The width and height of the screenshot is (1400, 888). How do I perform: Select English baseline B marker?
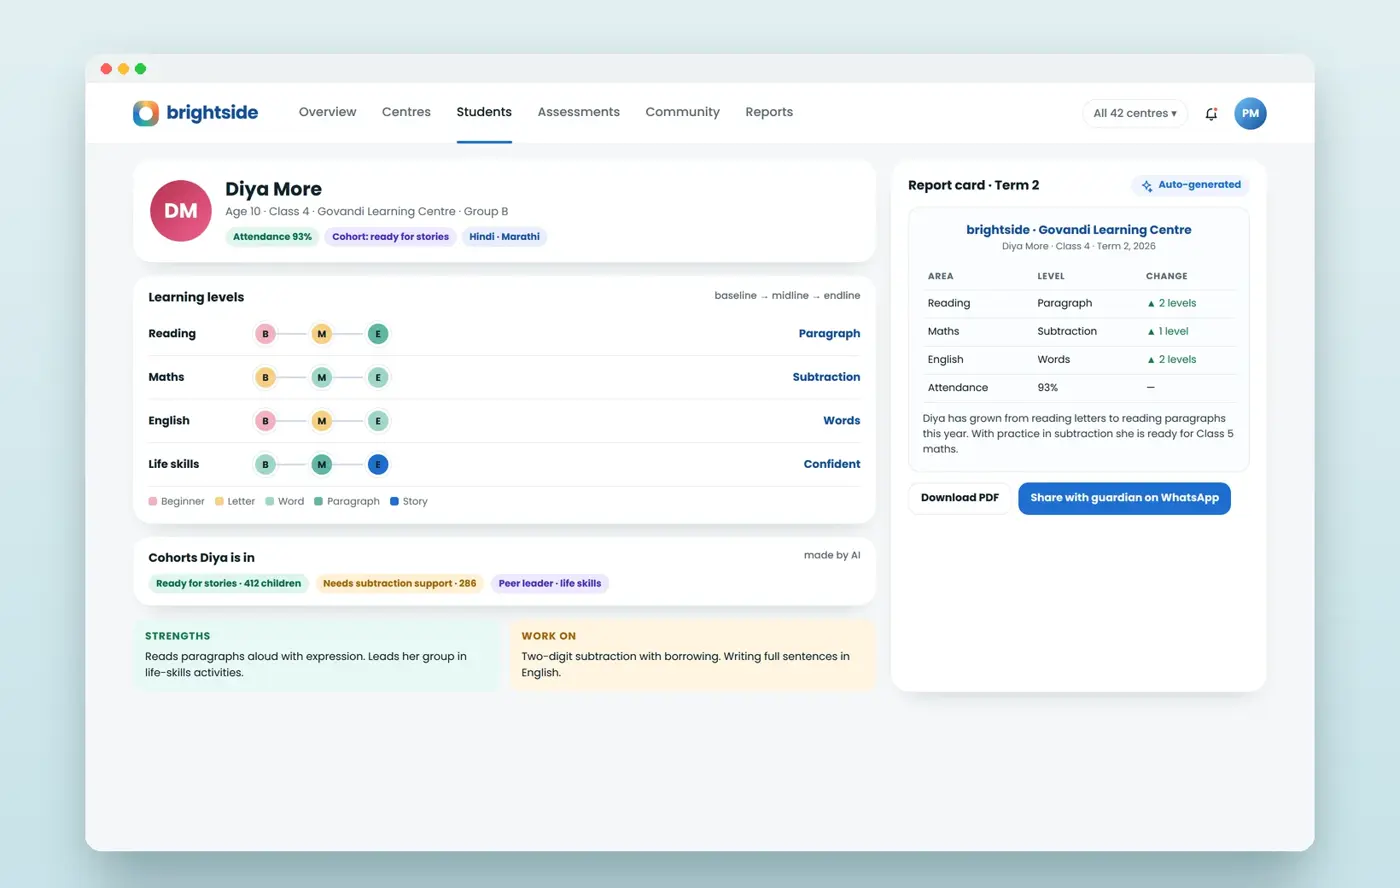point(265,421)
